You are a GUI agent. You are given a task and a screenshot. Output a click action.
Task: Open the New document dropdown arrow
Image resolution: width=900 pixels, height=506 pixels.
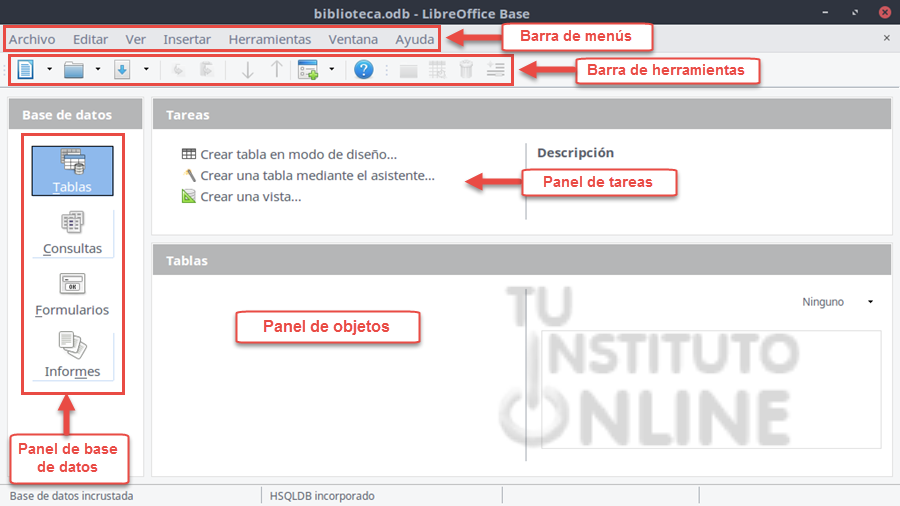(49, 69)
